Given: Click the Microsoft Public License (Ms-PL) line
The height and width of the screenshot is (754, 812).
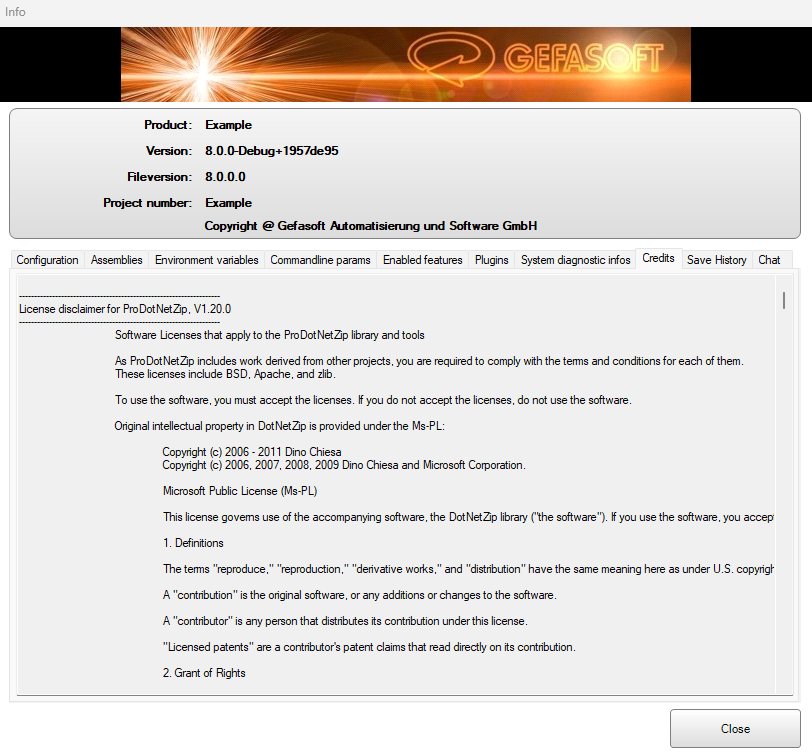Looking at the screenshot, I should tap(240, 491).
